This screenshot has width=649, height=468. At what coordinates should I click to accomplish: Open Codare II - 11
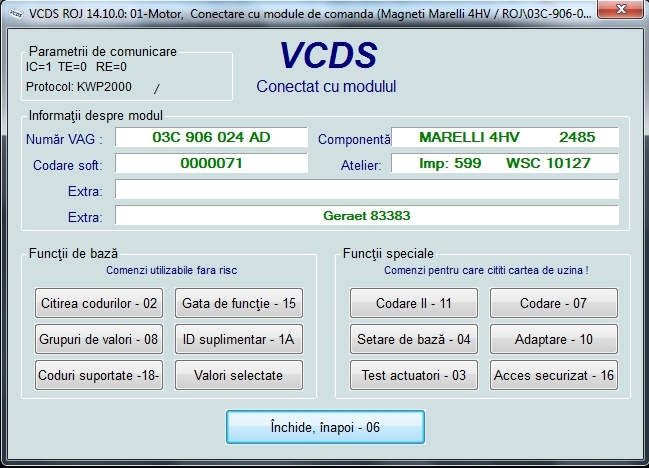tap(414, 303)
